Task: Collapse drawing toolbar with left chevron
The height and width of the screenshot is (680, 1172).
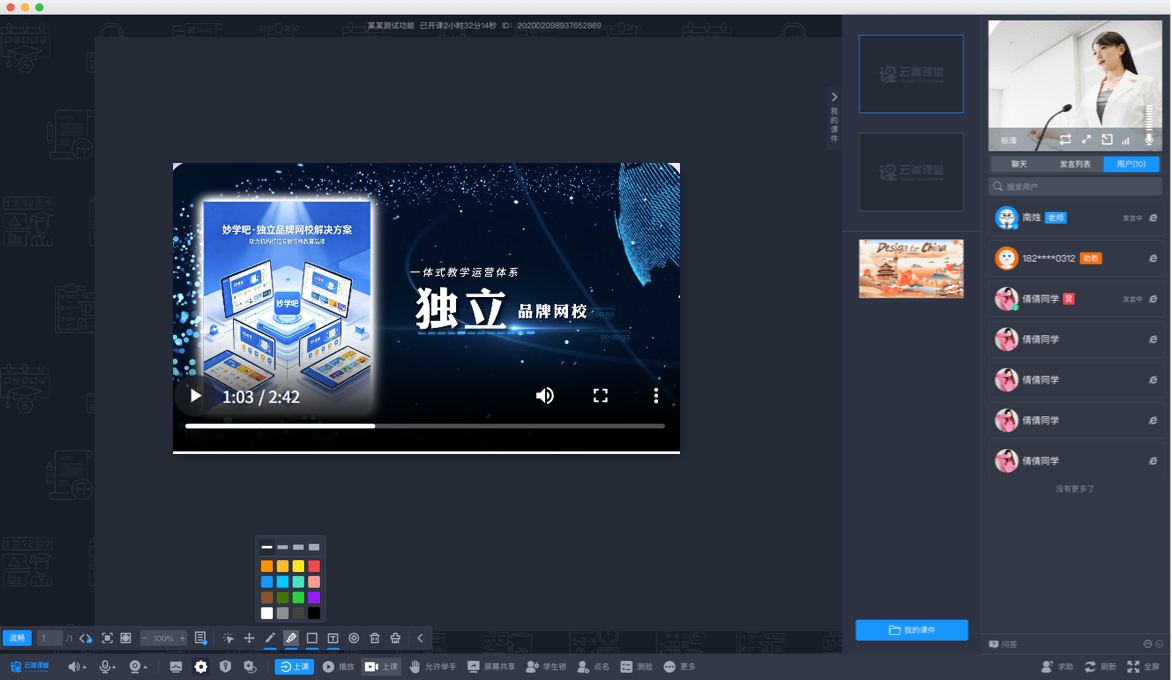Action: (x=420, y=638)
